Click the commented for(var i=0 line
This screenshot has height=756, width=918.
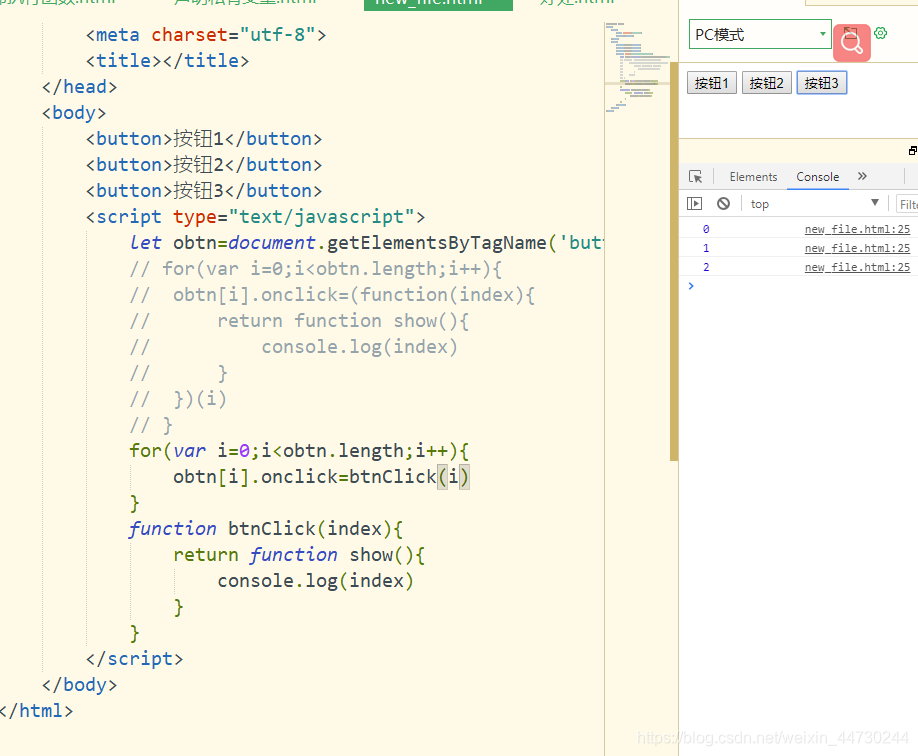[316, 269]
